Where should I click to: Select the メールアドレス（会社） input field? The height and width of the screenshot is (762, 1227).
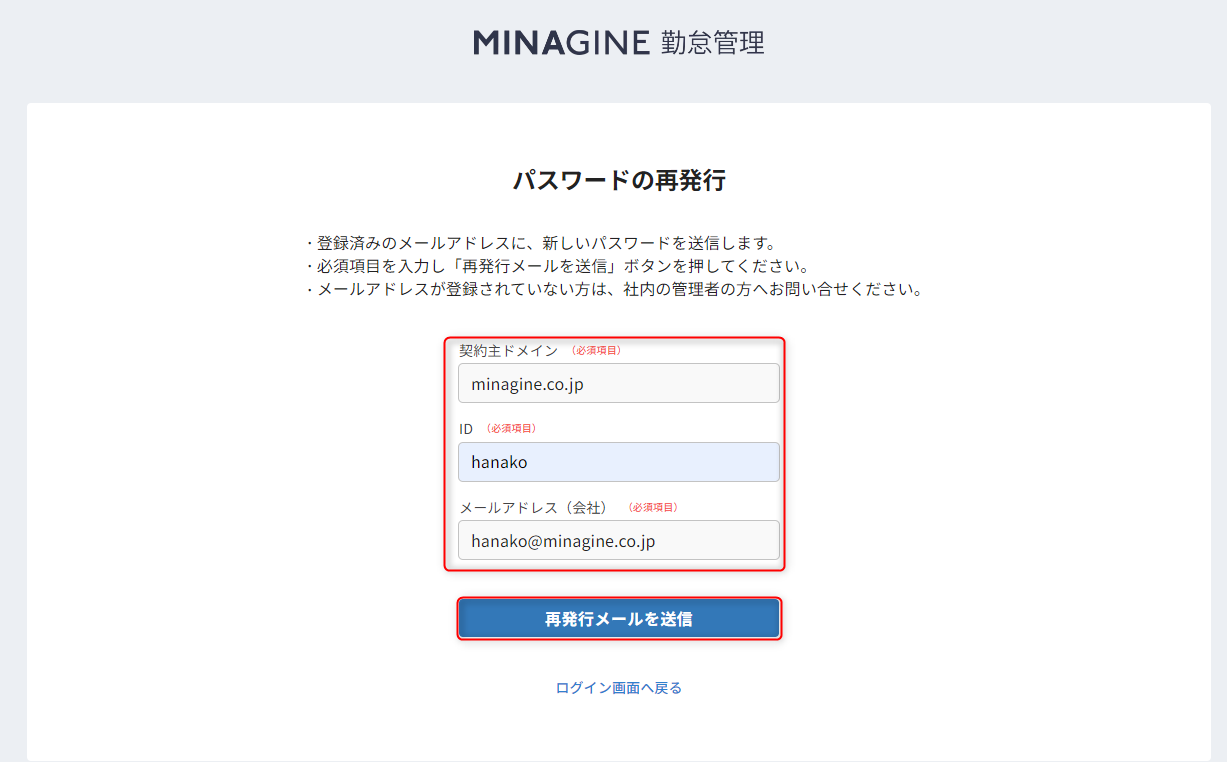coord(619,540)
